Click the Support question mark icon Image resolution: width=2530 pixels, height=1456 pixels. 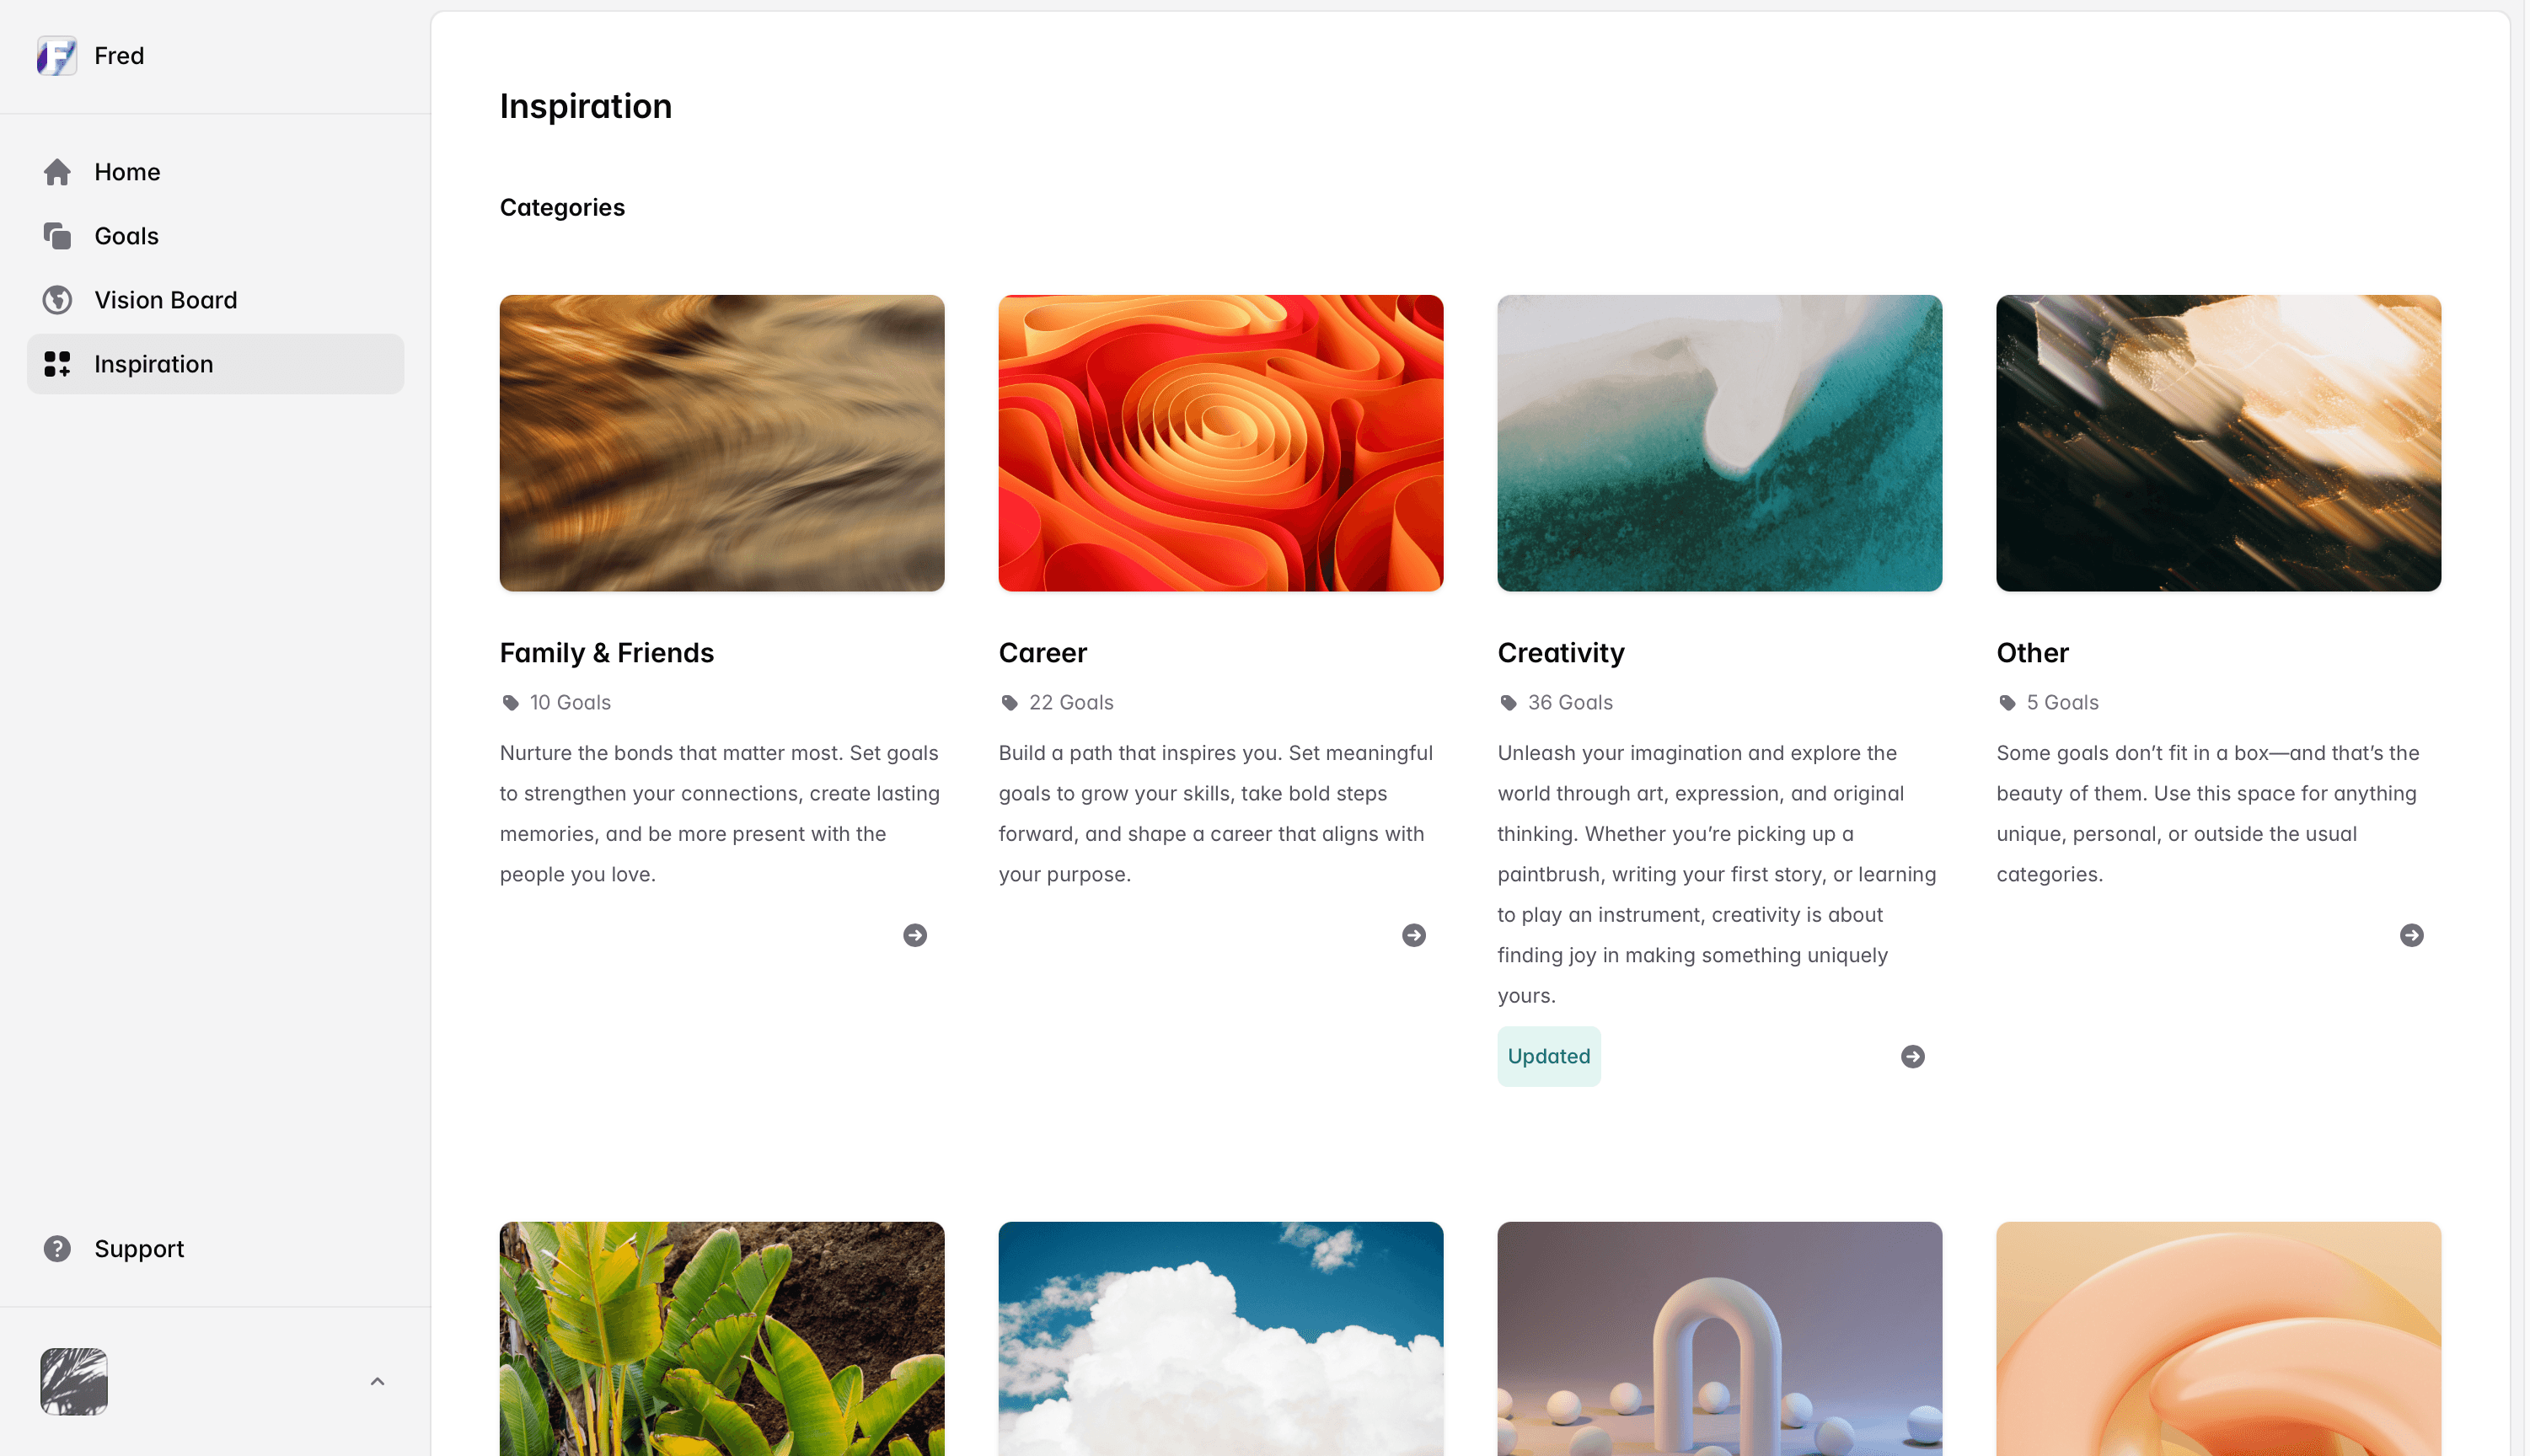click(x=57, y=1249)
